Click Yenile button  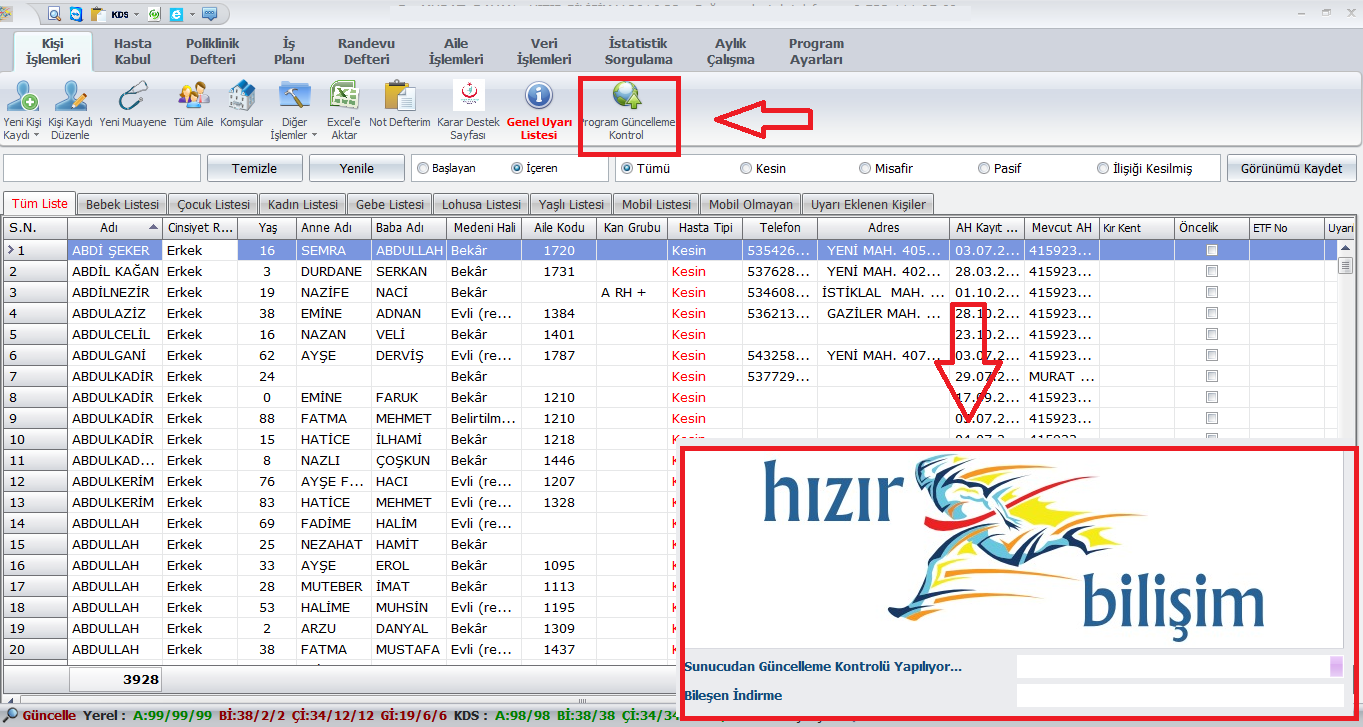[357, 168]
